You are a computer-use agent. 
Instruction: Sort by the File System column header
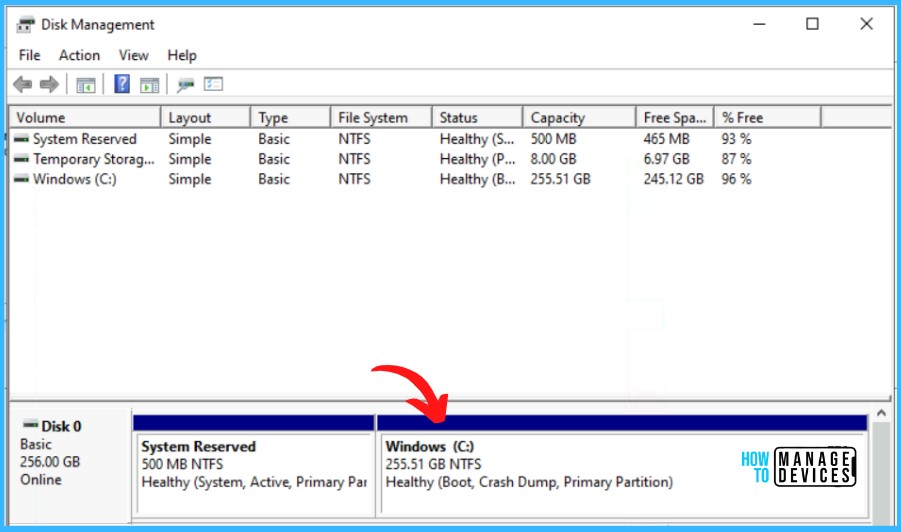pyautogui.click(x=381, y=117)
